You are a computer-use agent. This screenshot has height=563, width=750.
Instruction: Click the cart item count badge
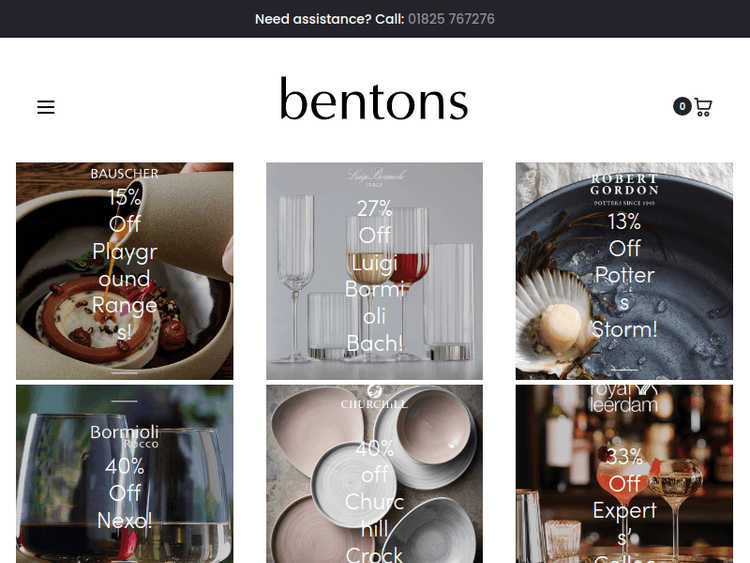point(682,106)
